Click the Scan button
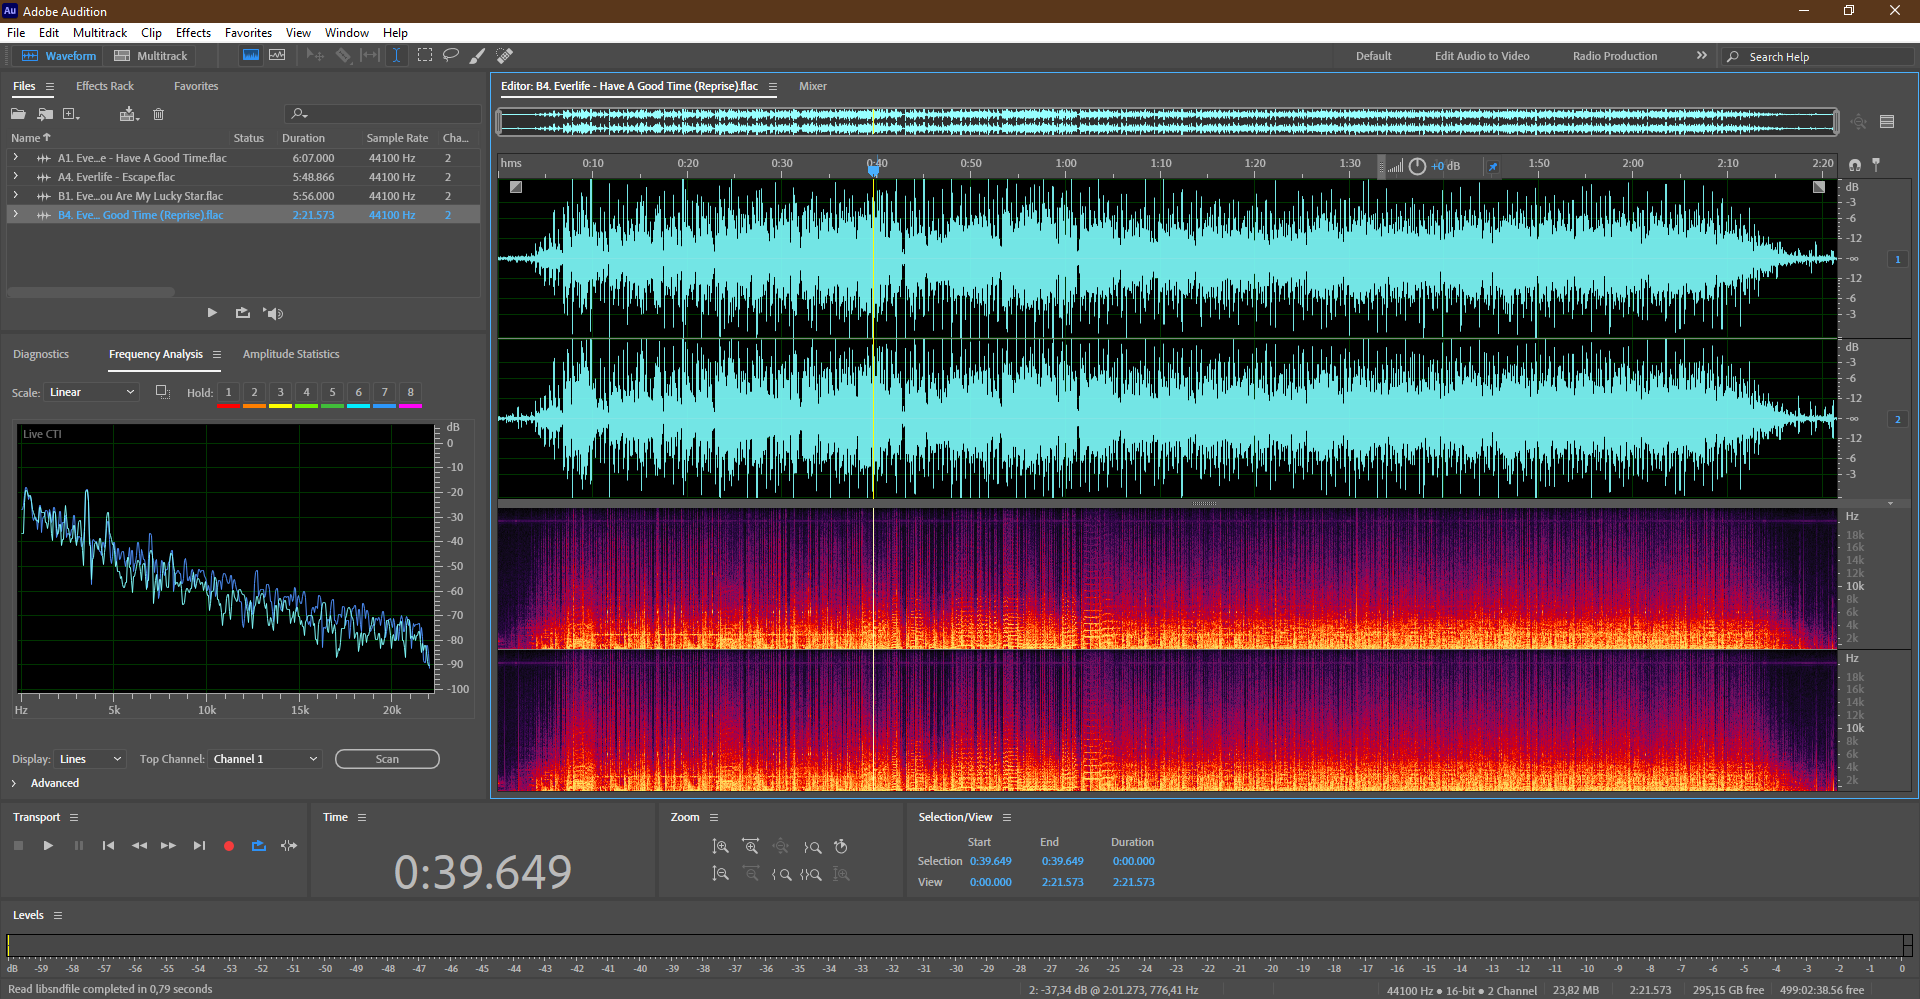The width and height of the screenshot is (1920, 999). point(387,759)
